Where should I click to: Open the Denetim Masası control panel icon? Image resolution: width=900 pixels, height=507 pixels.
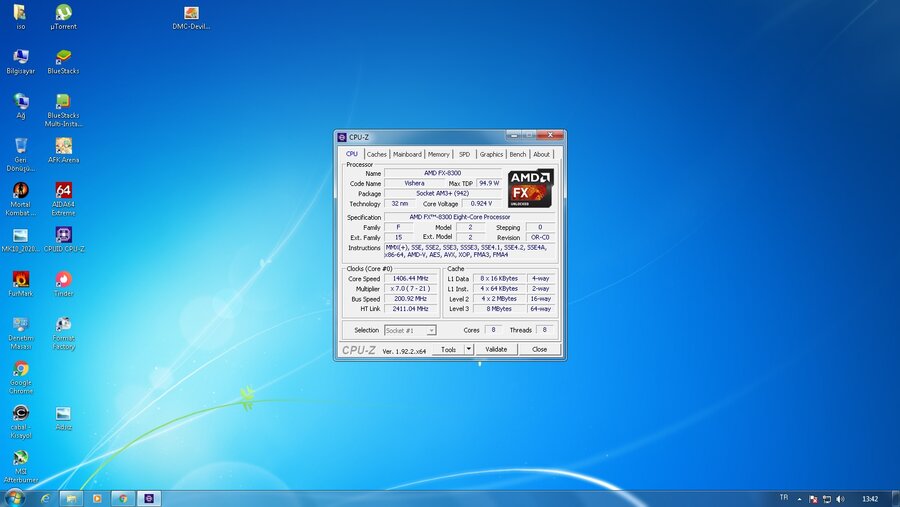(x=21, y=333)
